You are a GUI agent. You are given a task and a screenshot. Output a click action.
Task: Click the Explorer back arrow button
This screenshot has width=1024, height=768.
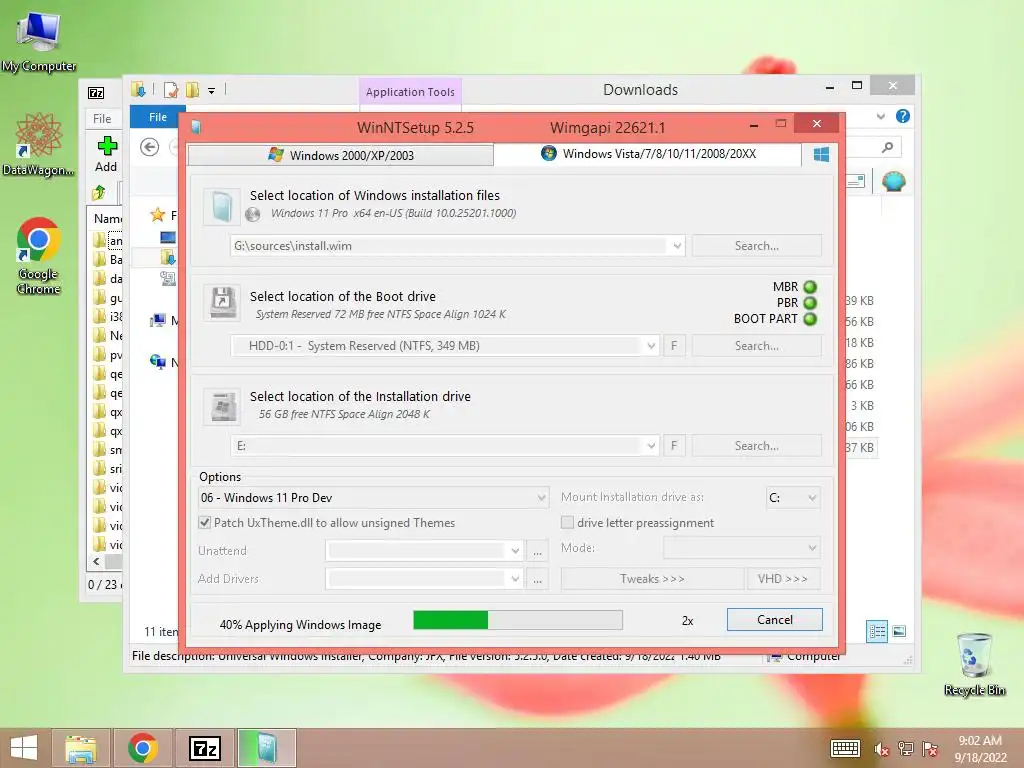(150, 148)
